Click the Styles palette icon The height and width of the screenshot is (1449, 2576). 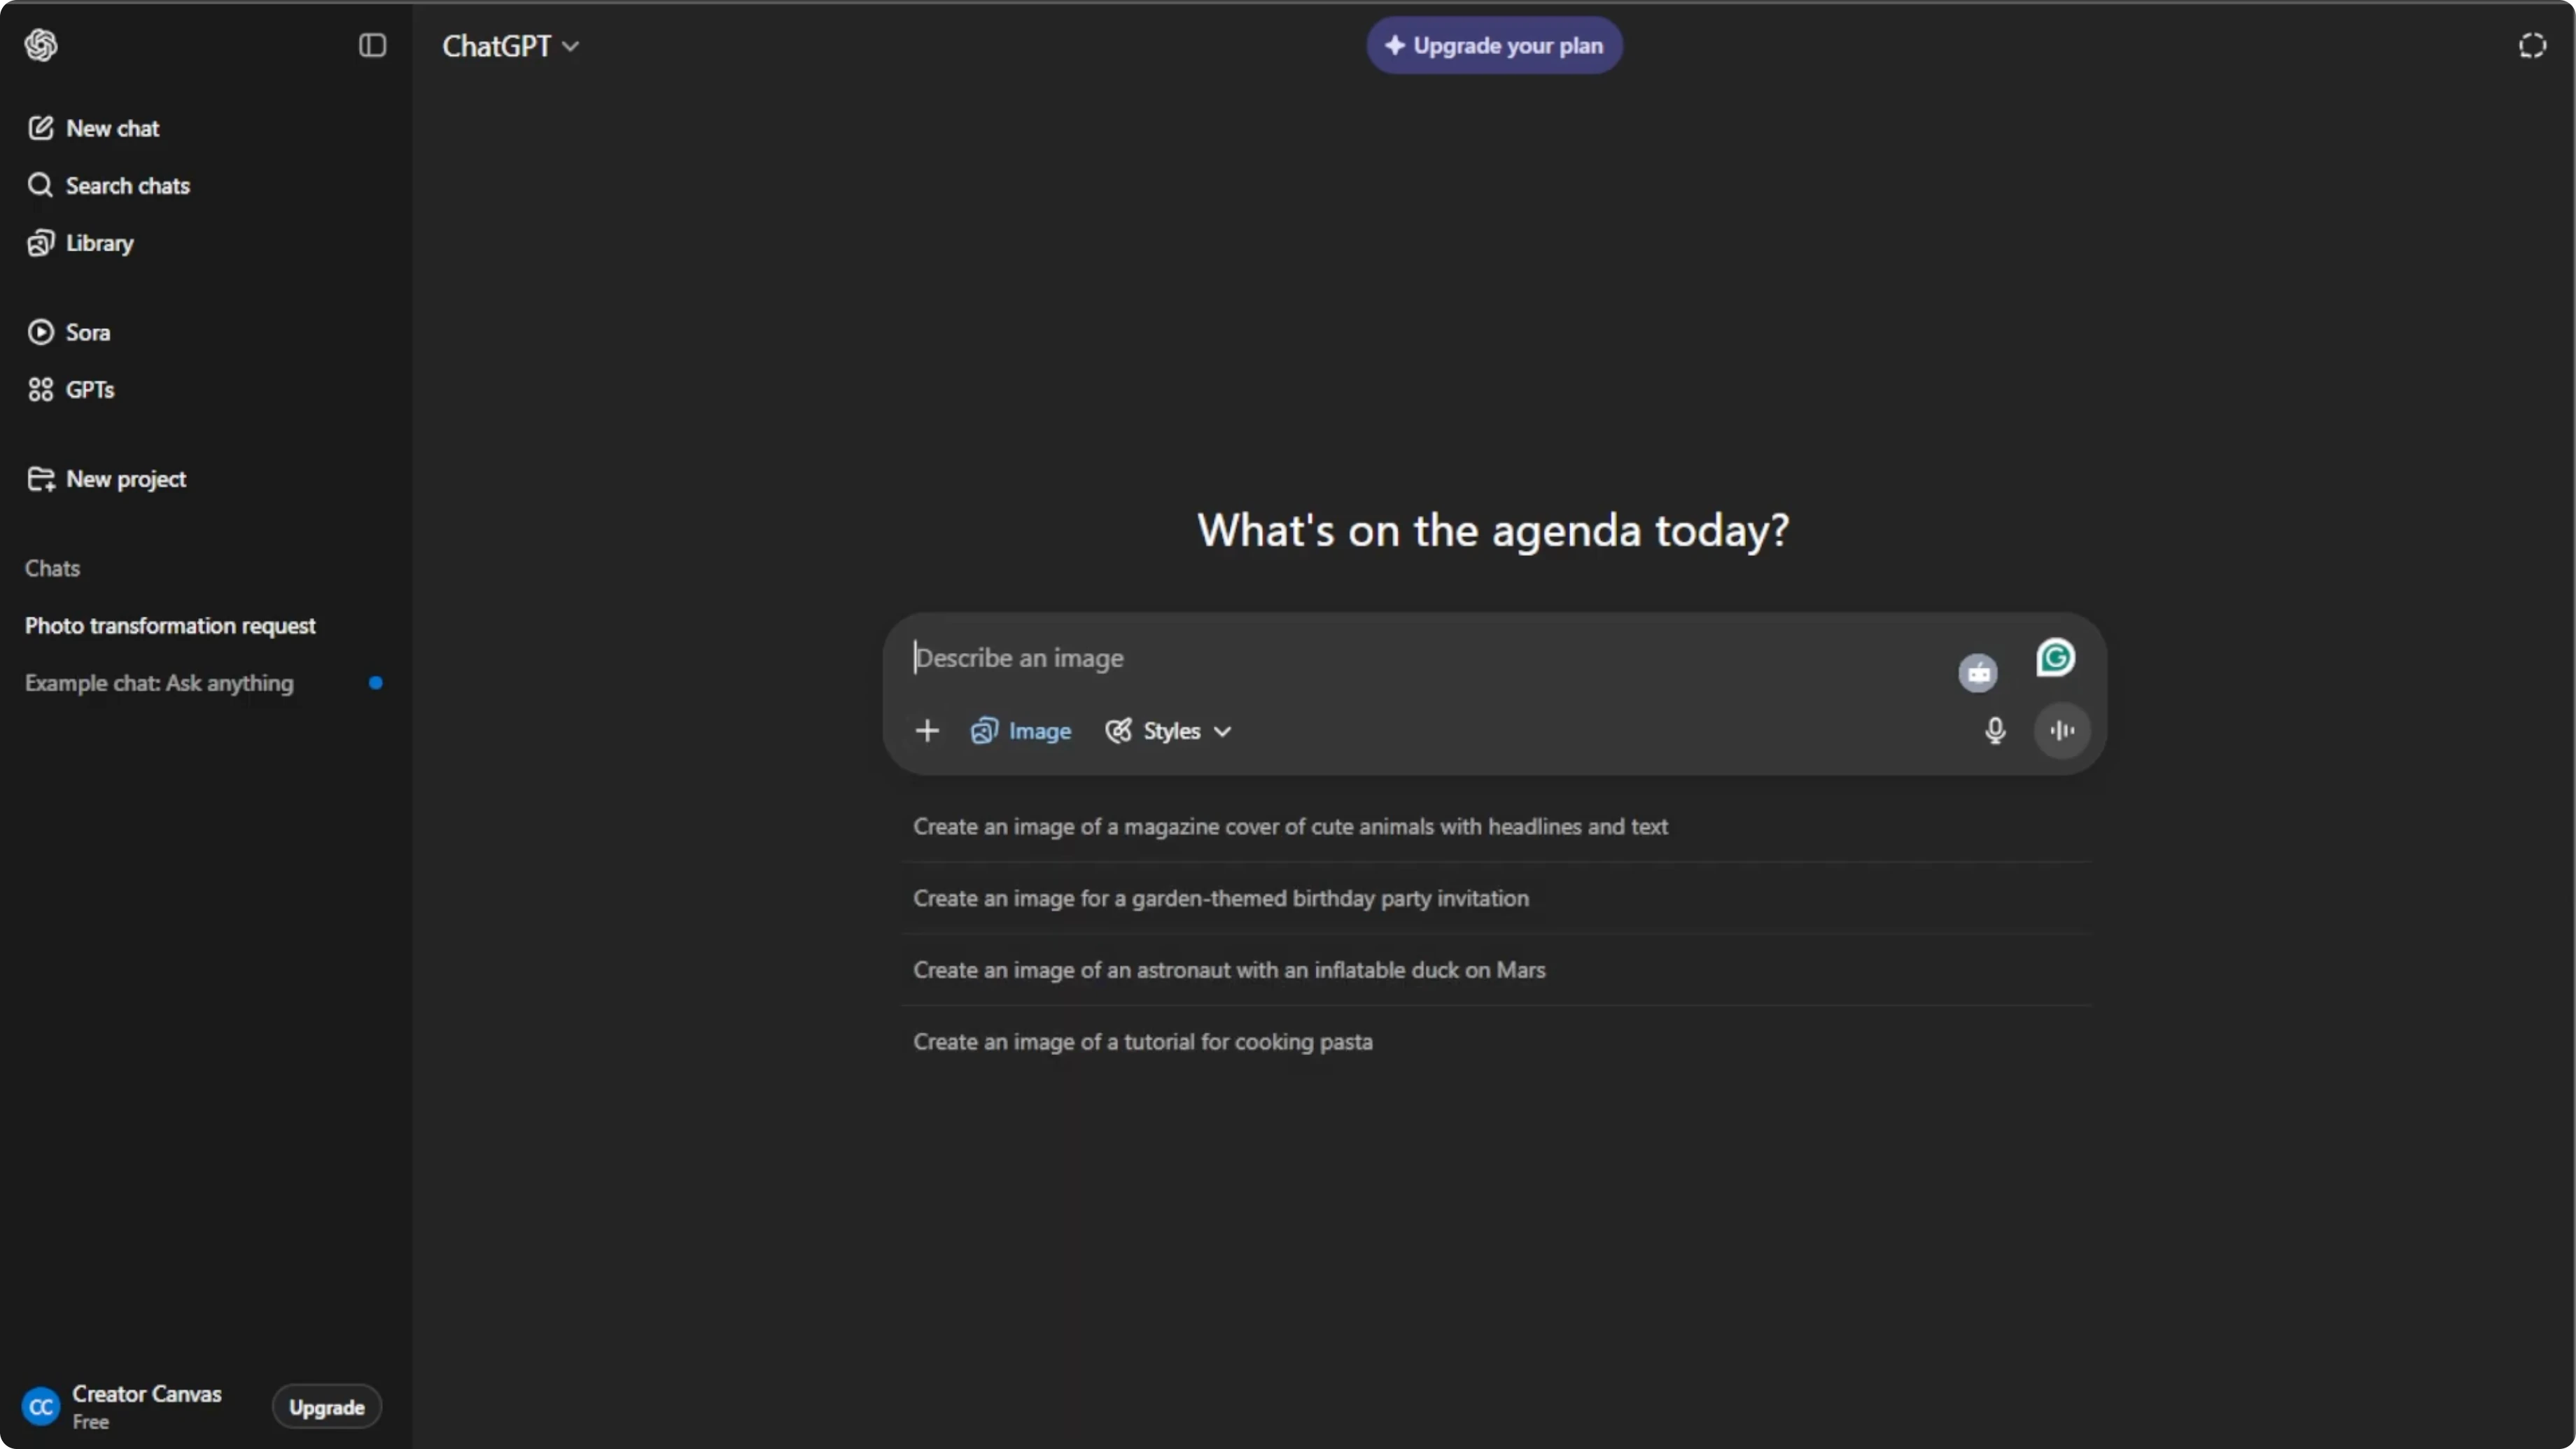click(1118, 731)
